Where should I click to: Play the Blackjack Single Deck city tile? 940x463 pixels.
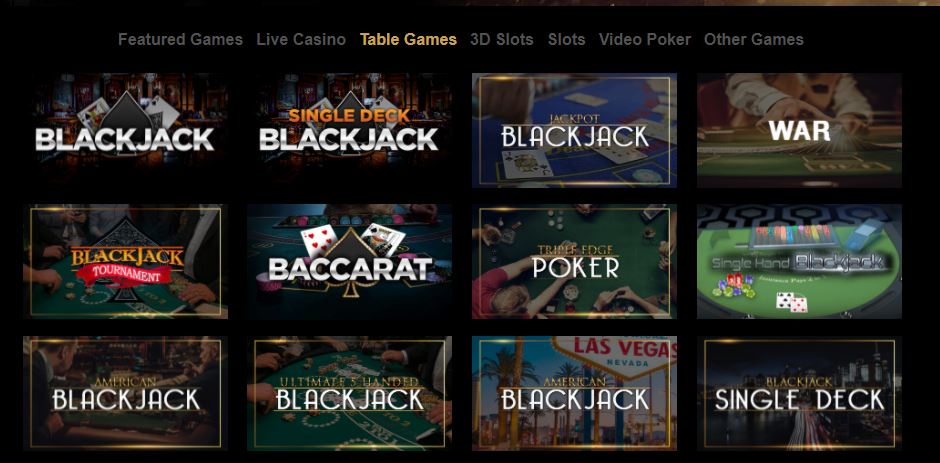click(799, 393)
